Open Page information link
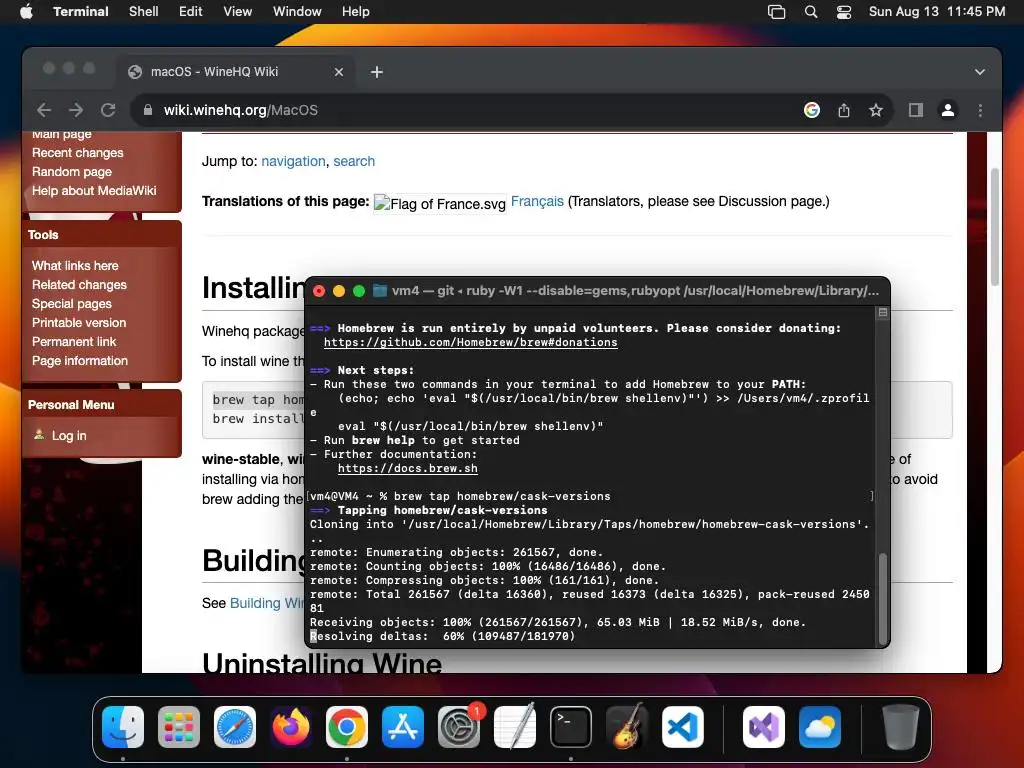The image size is (1024, 768). tap(80, 360)
